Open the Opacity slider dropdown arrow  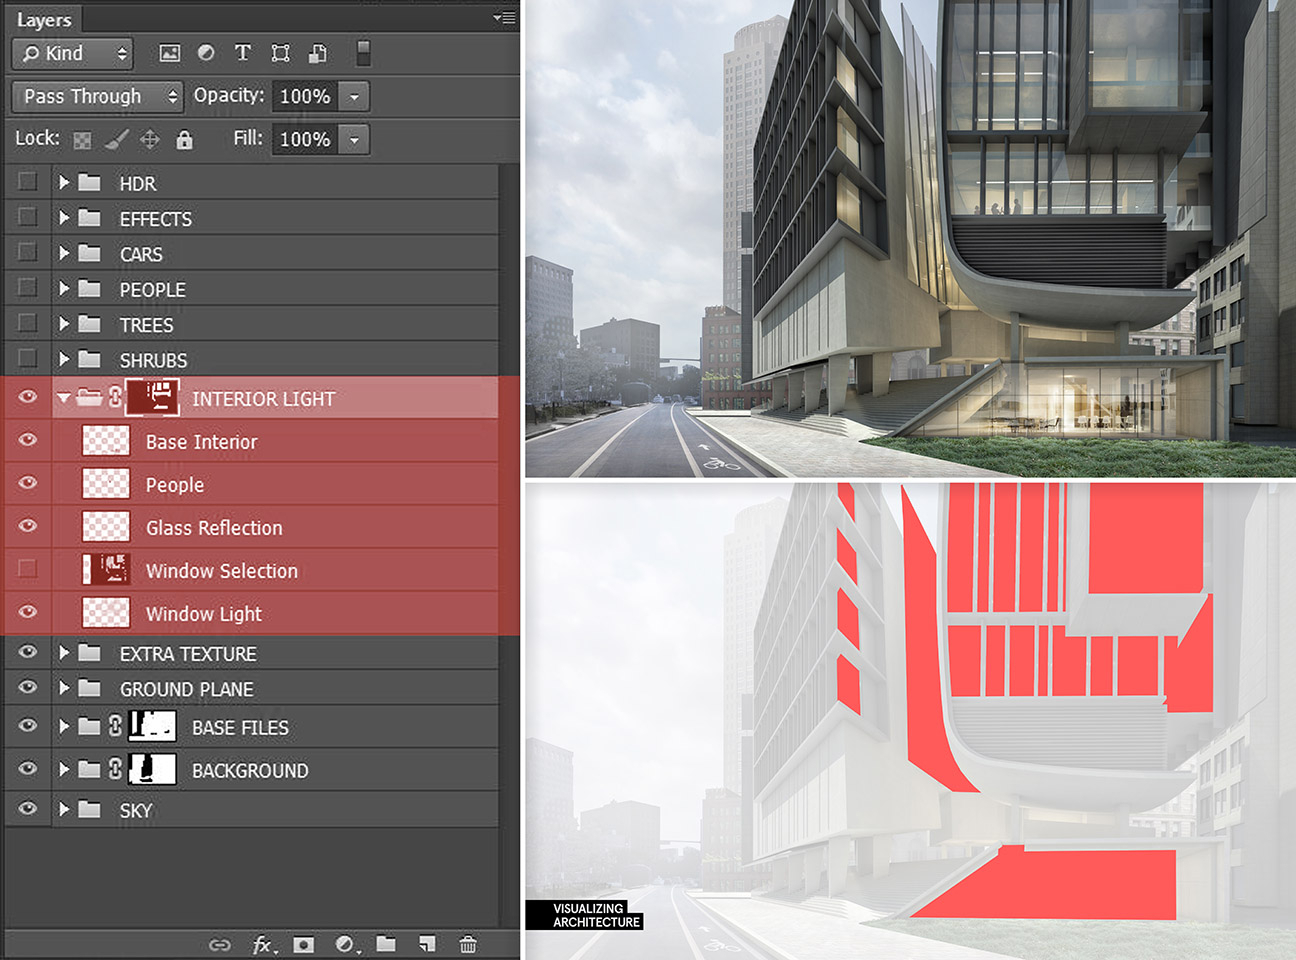tap(354, 96)
